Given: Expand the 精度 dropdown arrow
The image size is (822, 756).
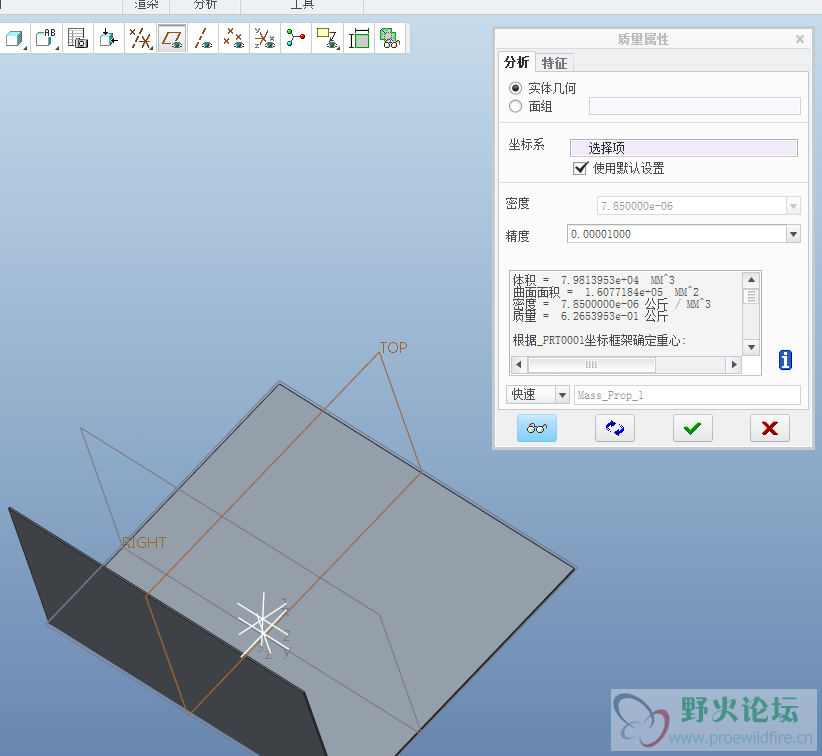Looking at the screenshot, I should pos(793,234).
